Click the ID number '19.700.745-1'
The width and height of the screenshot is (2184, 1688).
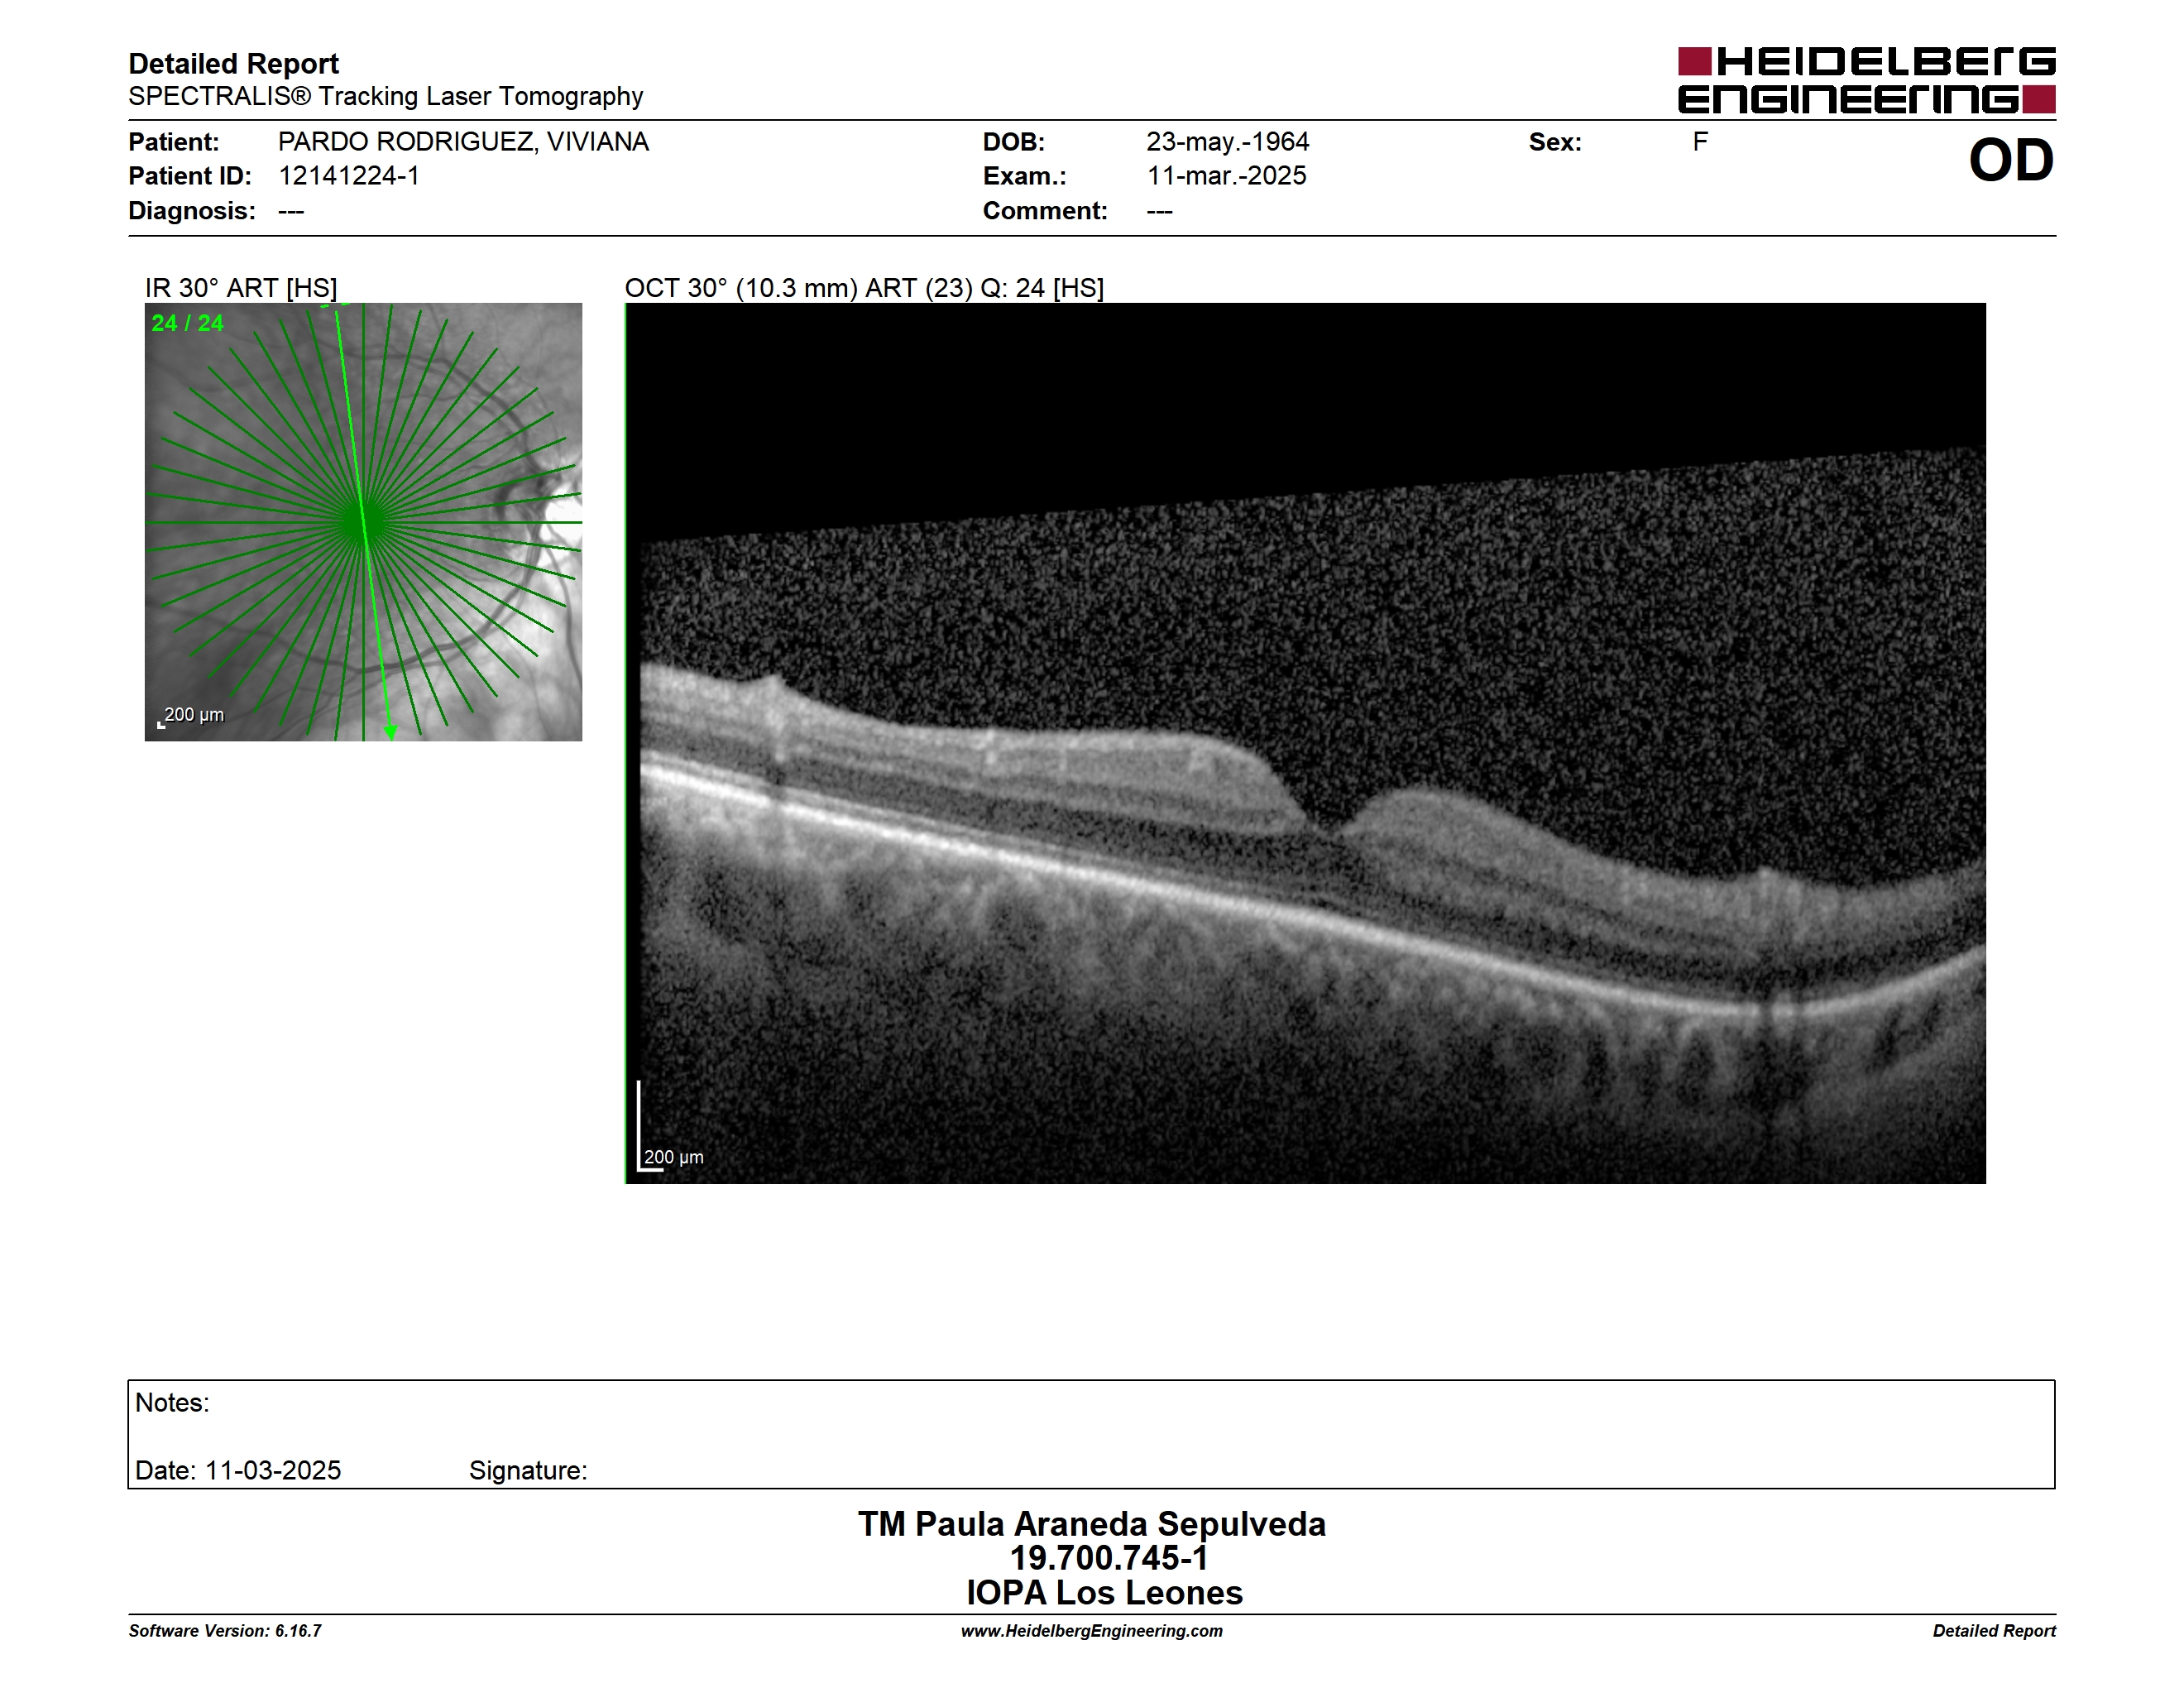[x=1108, y=1558]
